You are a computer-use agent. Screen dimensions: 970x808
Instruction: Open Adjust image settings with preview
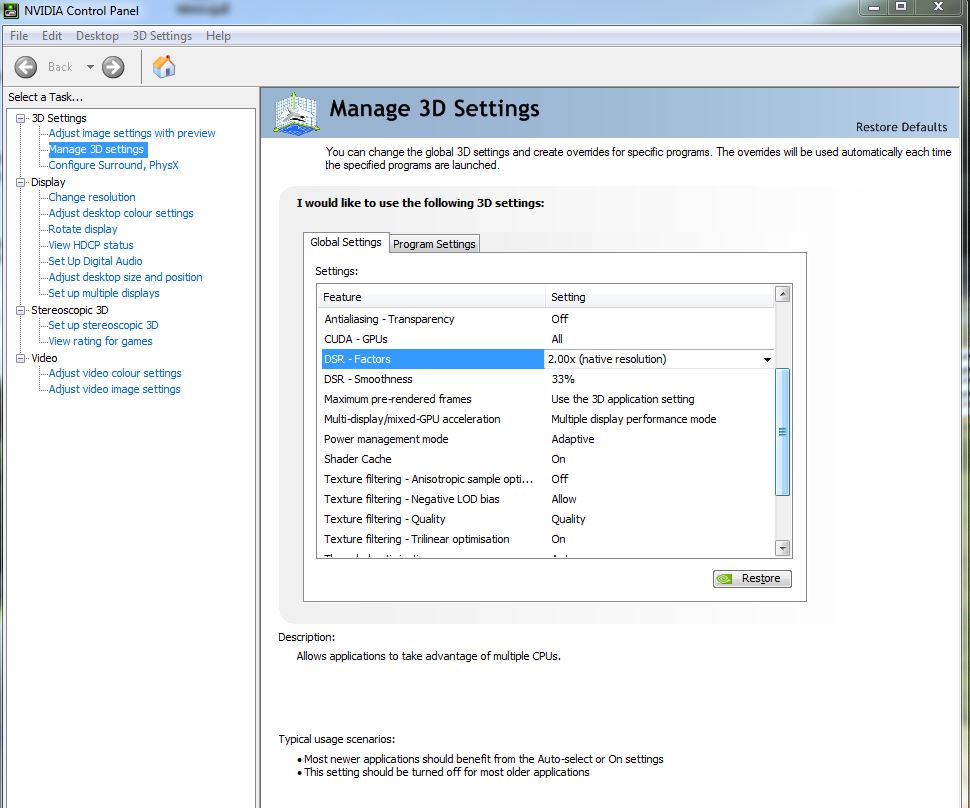[132, 133]
